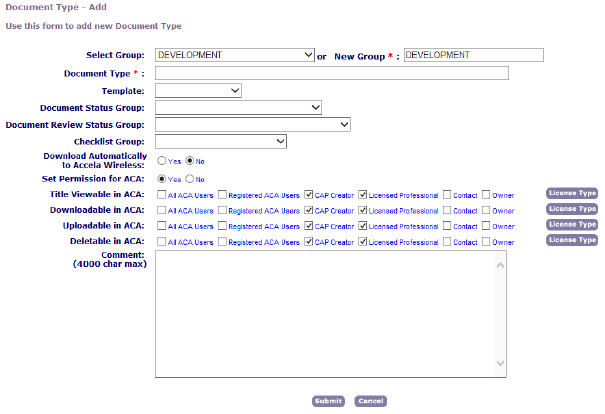Click the Document Type input field
Screen dimensions: 605x414
tap(332, 73)
